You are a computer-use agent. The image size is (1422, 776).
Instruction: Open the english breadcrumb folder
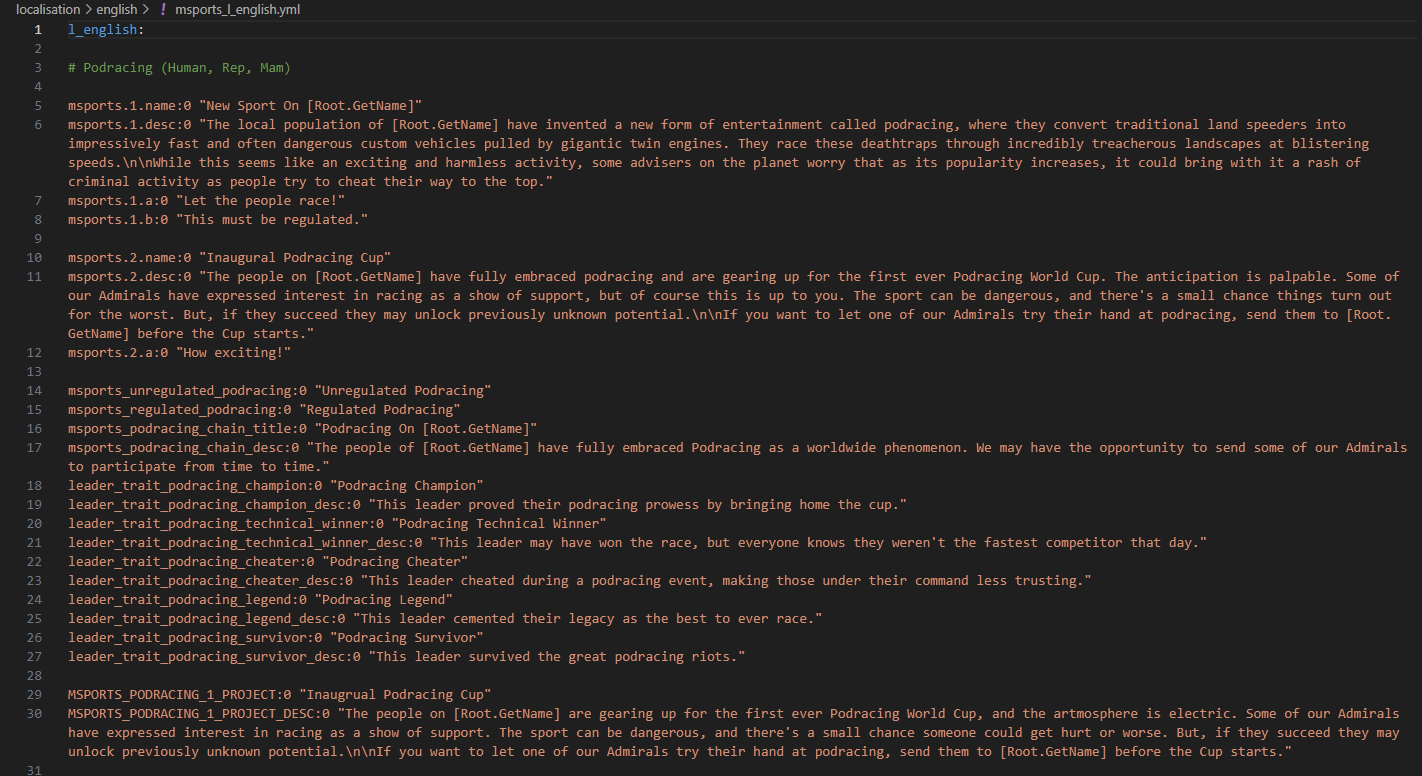(x=117, y=9)
